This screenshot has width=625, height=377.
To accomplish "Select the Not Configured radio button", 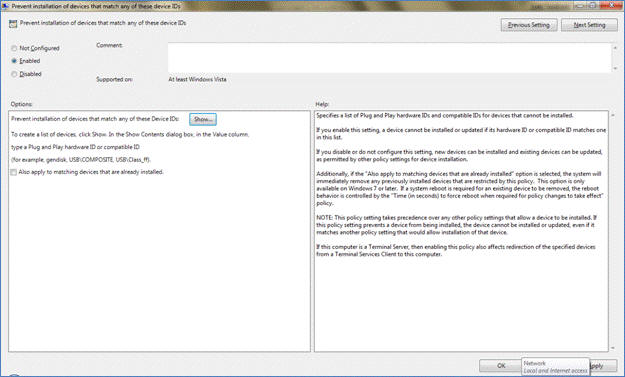I will tap(14, 48).
